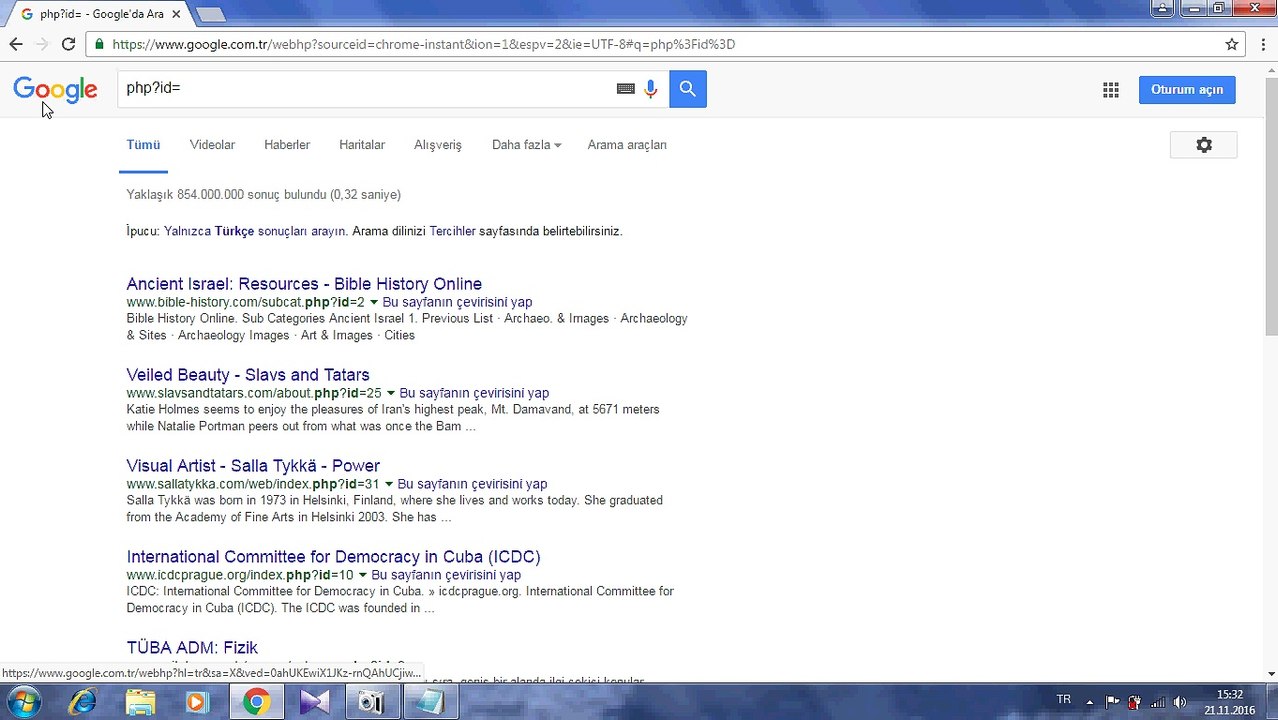Expand dropdown arrow next to icdcprague.org URL

coord(363,575)
